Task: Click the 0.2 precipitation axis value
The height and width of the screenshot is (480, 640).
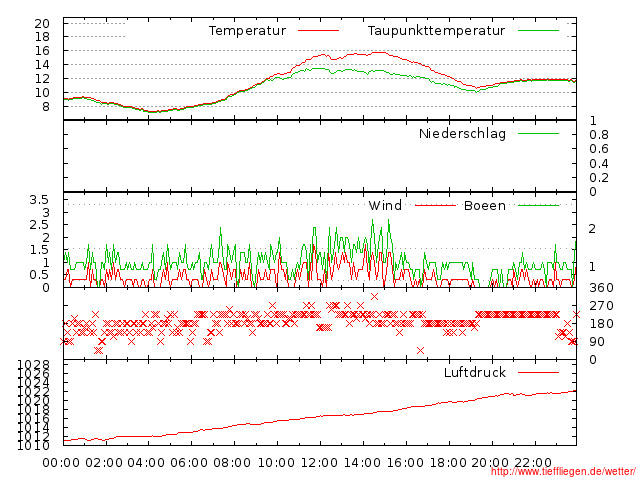Action: [x=599, y=178]
